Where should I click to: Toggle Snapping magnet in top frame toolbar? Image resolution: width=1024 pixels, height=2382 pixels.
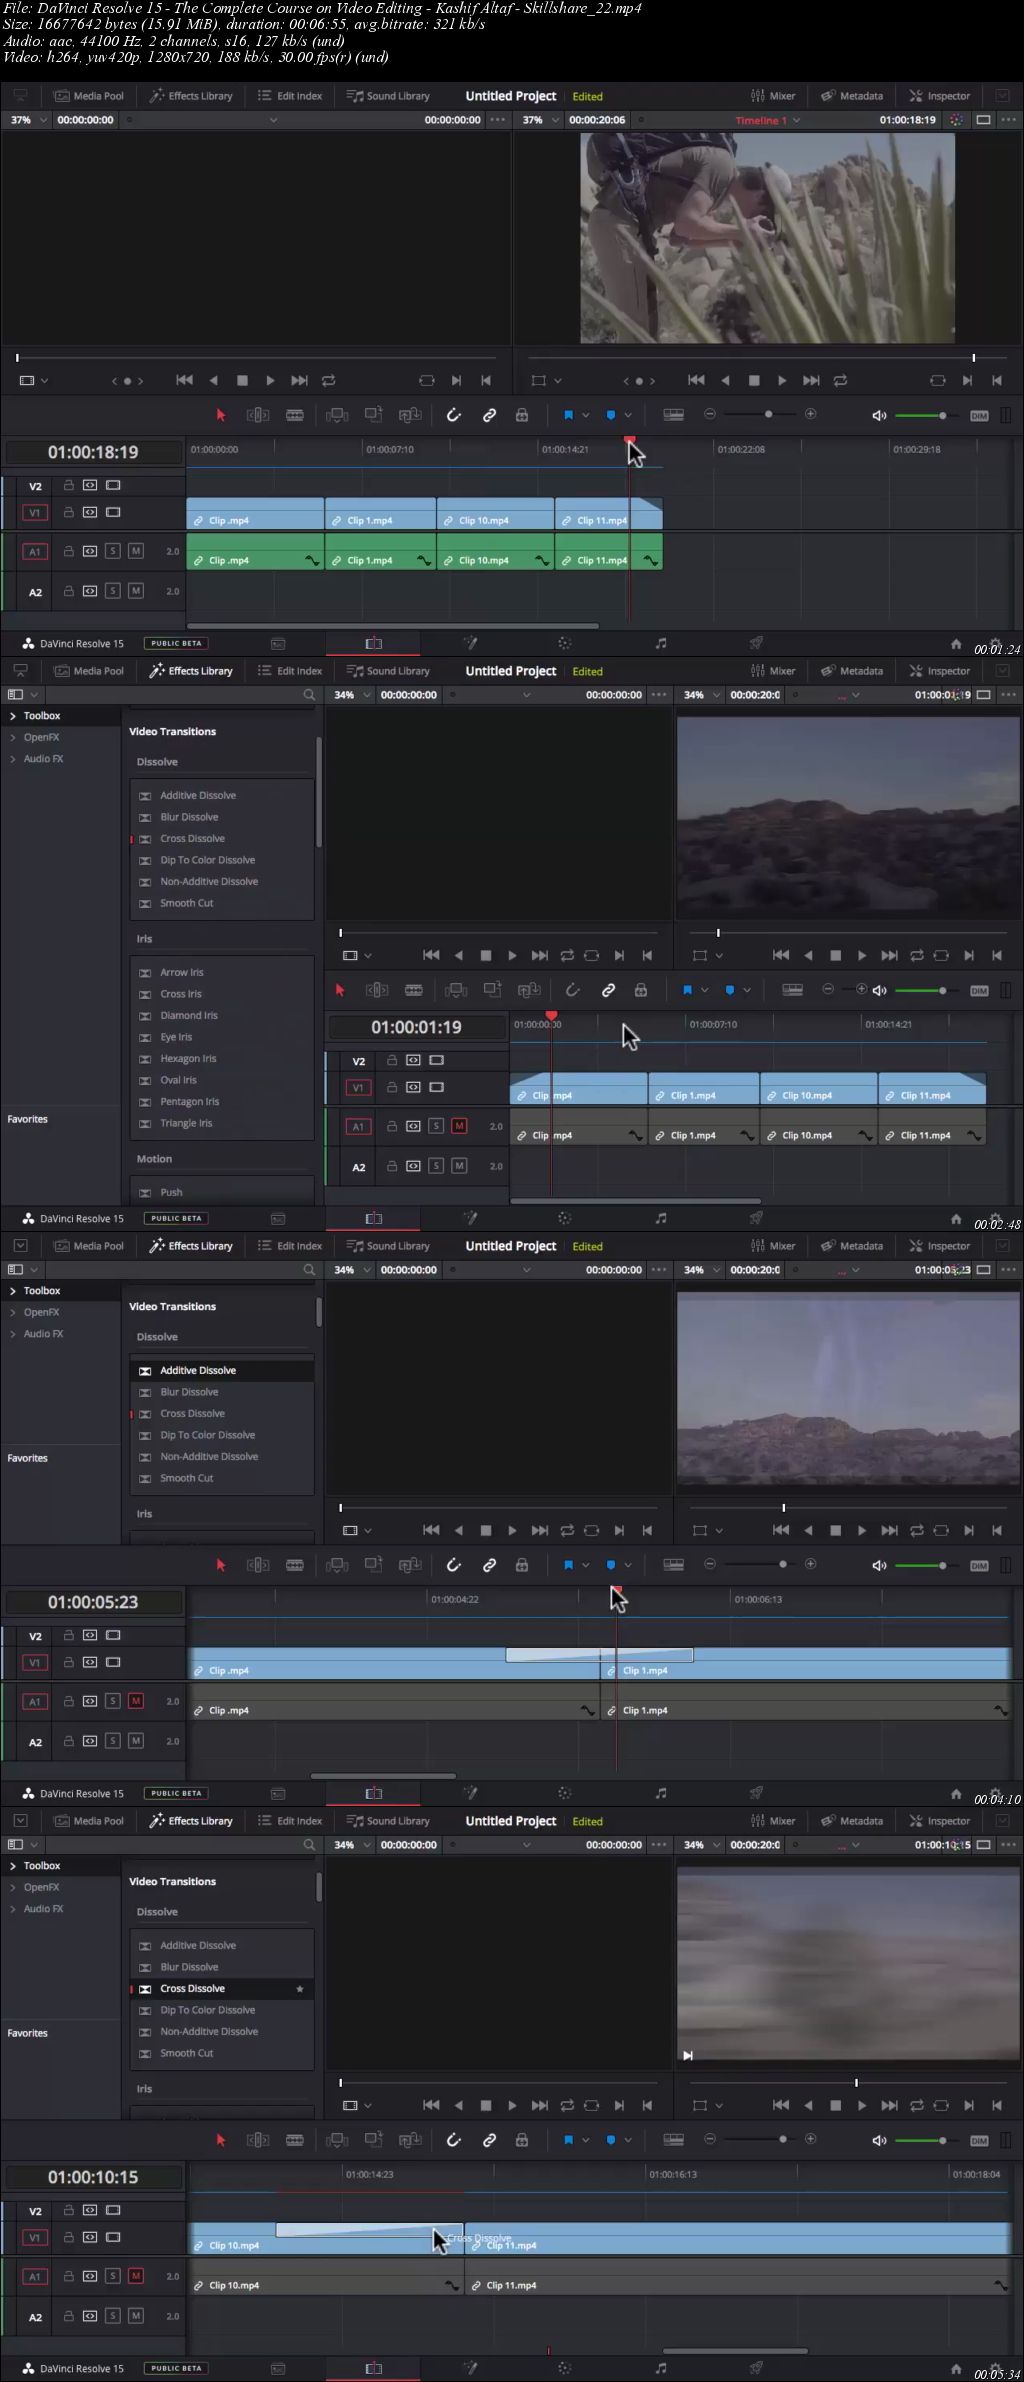[x=453, y=415]
